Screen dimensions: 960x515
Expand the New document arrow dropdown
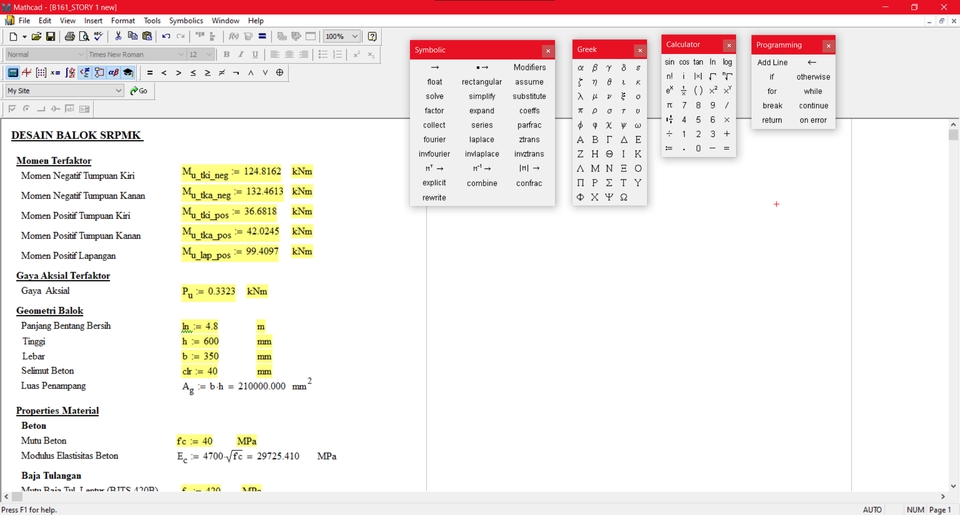coord(24,37)
